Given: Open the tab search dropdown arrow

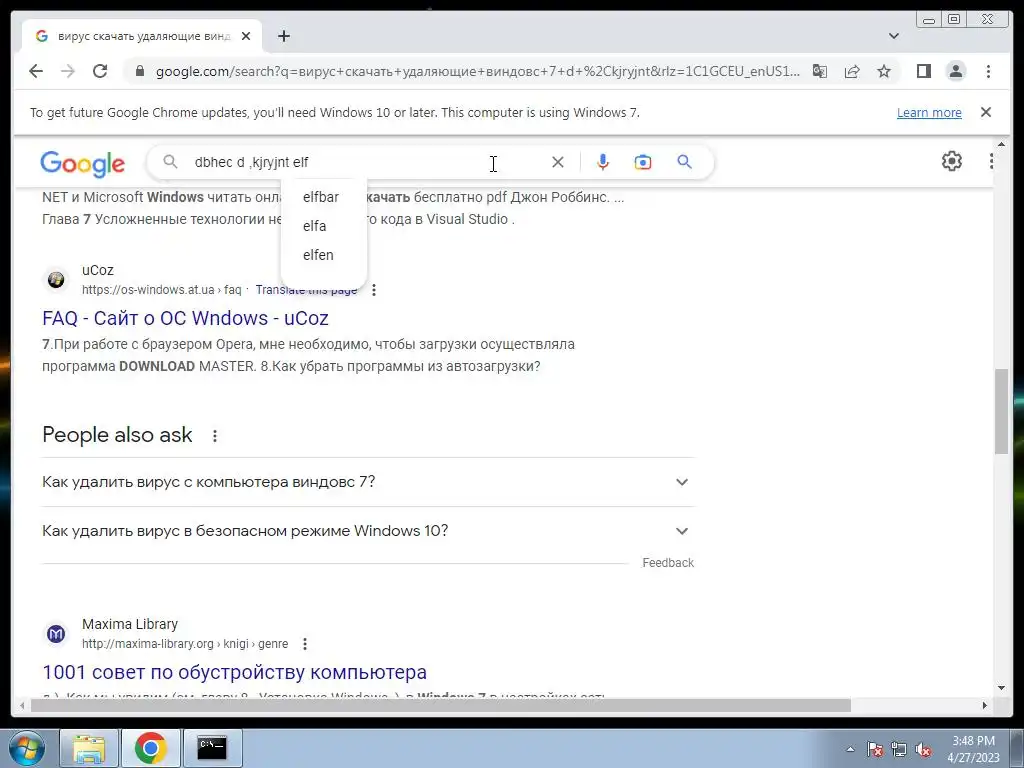Looking at the screenshot, I should click(x=894, y=36).
